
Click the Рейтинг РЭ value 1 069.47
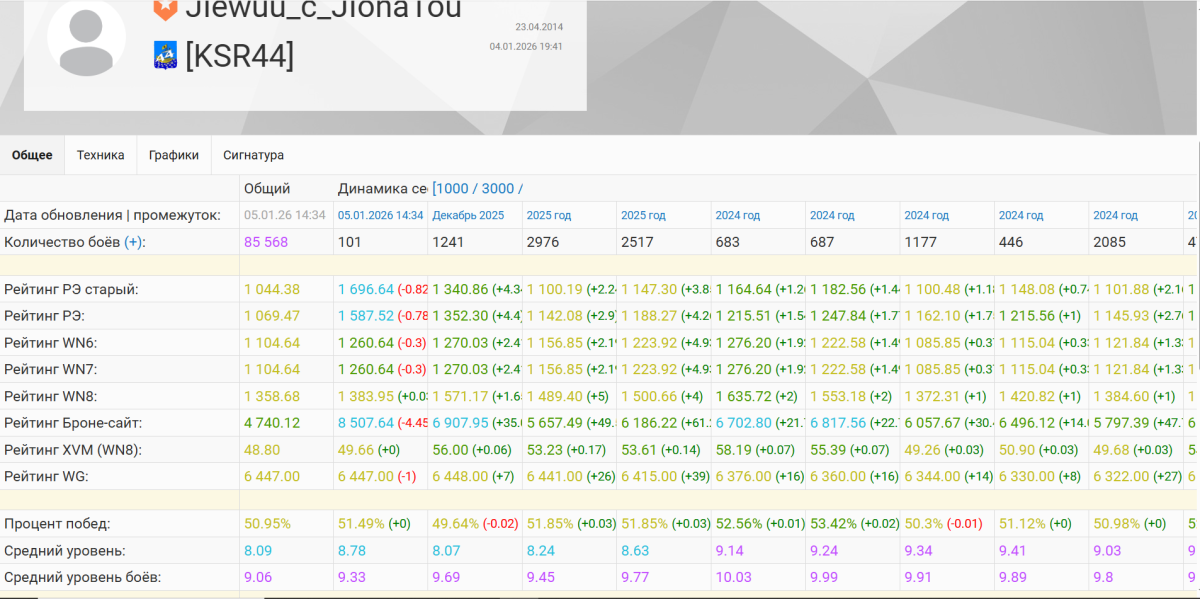(272, 316)
